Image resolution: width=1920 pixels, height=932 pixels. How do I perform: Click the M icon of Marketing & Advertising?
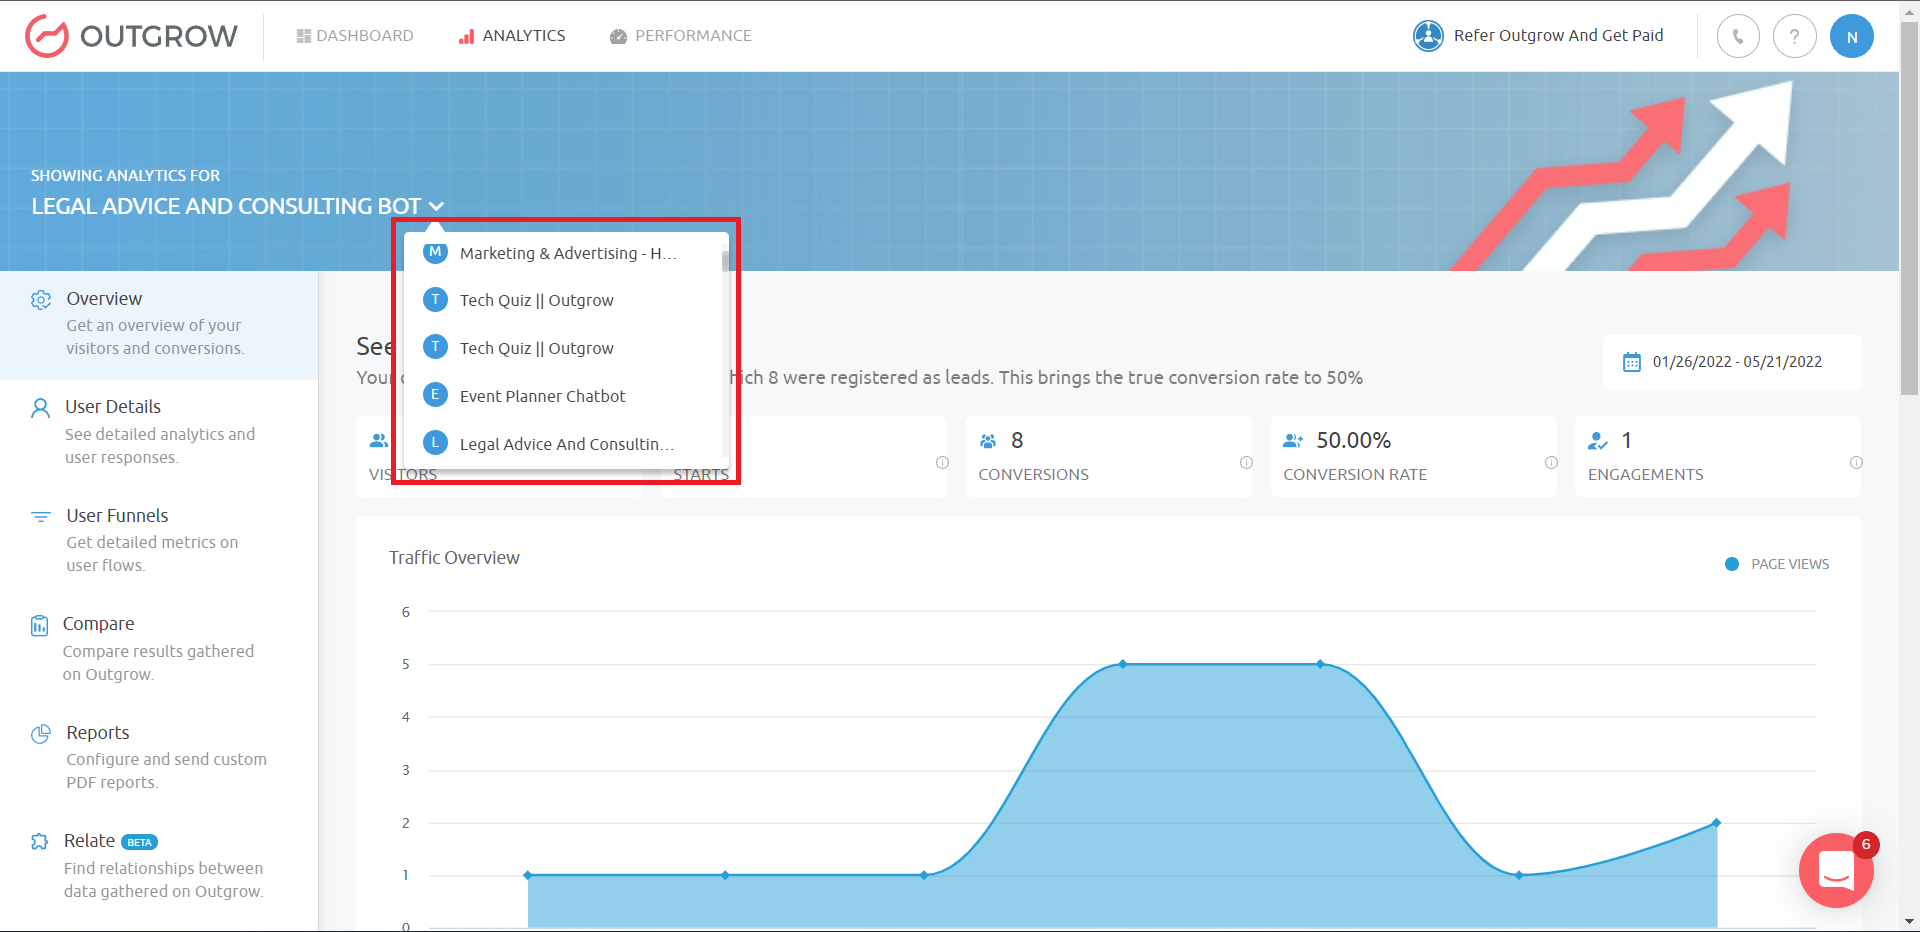coord(435,252)
